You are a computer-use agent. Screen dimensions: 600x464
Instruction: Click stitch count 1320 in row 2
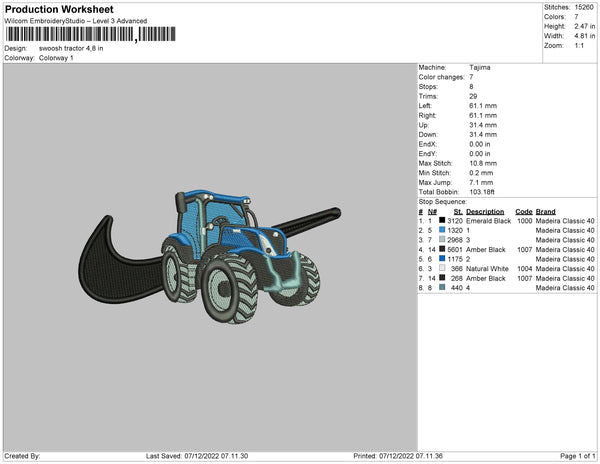tap(455, 230)
